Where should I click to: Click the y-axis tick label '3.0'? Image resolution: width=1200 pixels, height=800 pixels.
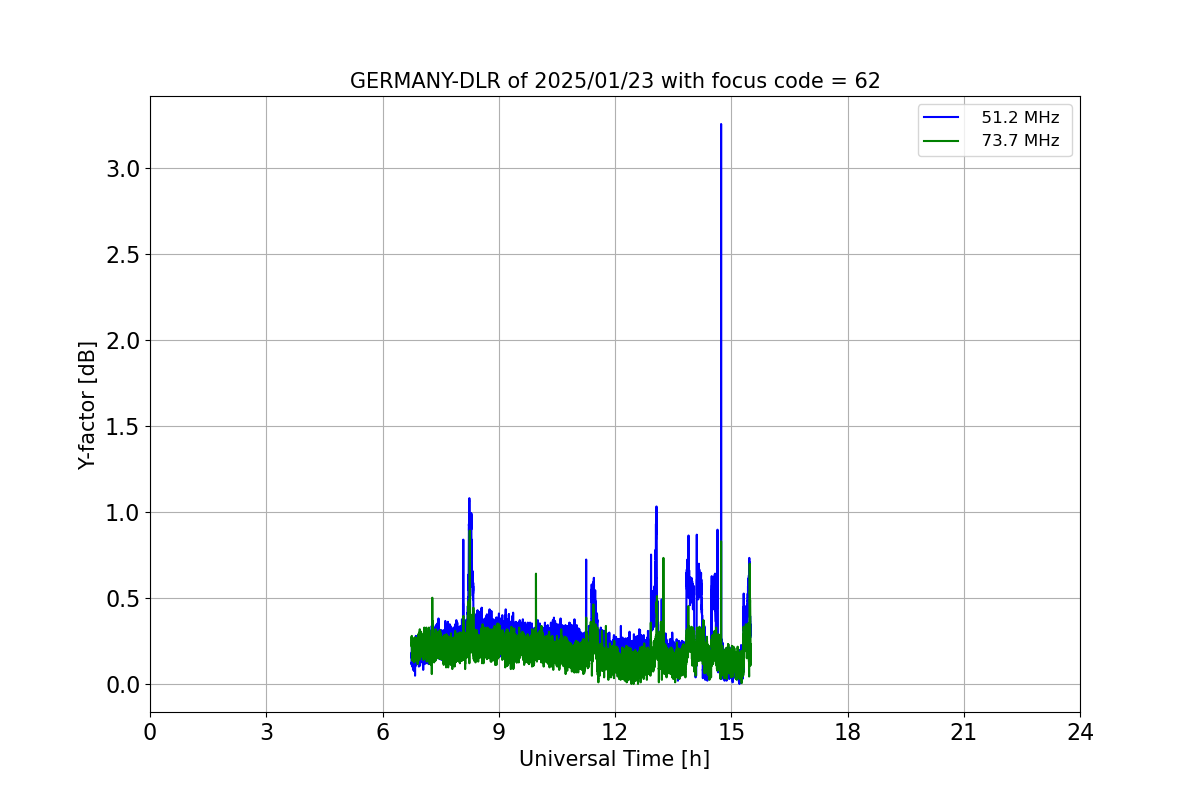click(x=123, y=169)
